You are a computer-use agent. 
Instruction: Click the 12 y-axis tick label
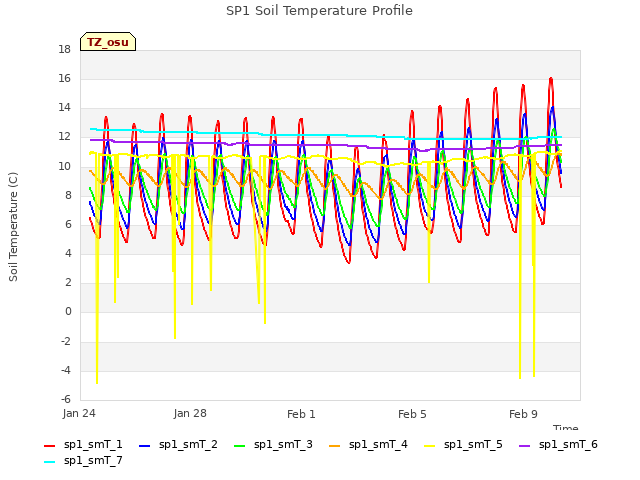coord(64,137)
